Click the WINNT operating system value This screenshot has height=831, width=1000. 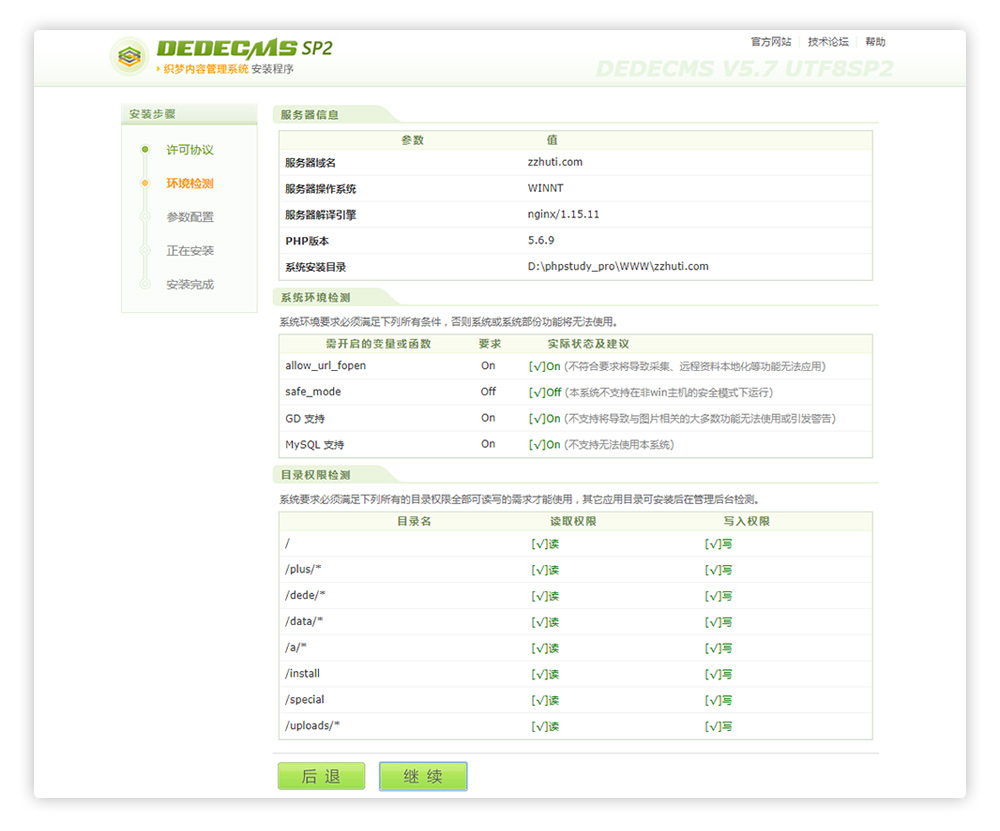[545, 188]
